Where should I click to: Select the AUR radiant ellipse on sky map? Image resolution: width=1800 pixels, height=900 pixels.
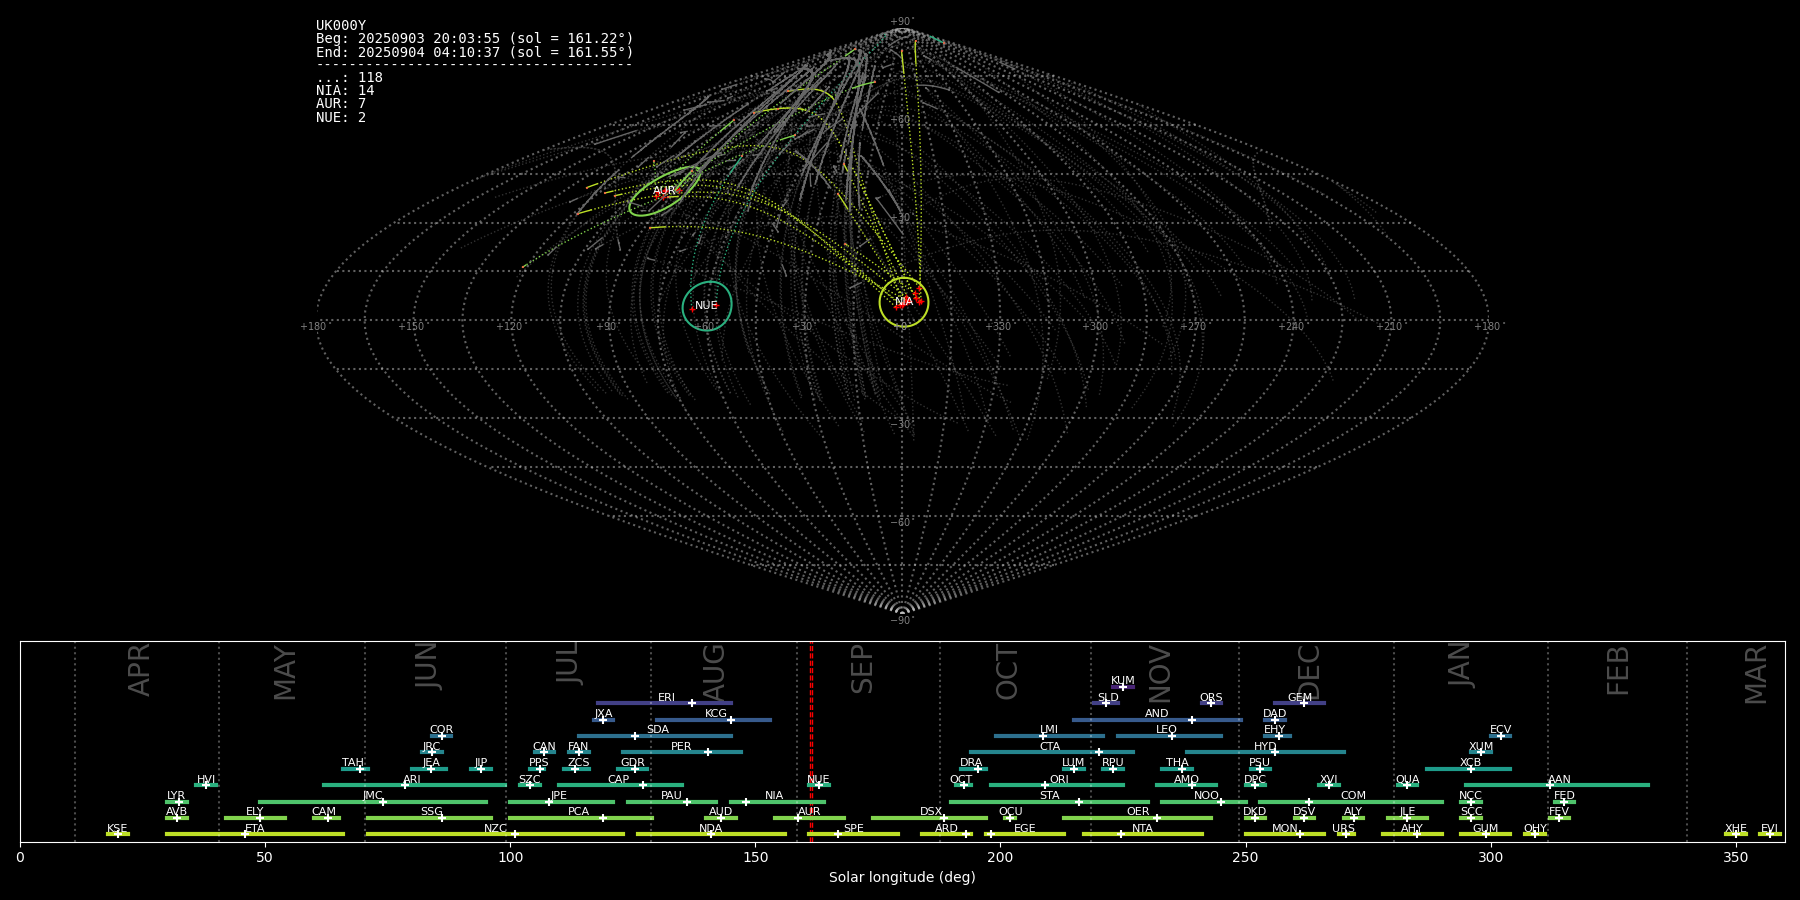(664, 191)
